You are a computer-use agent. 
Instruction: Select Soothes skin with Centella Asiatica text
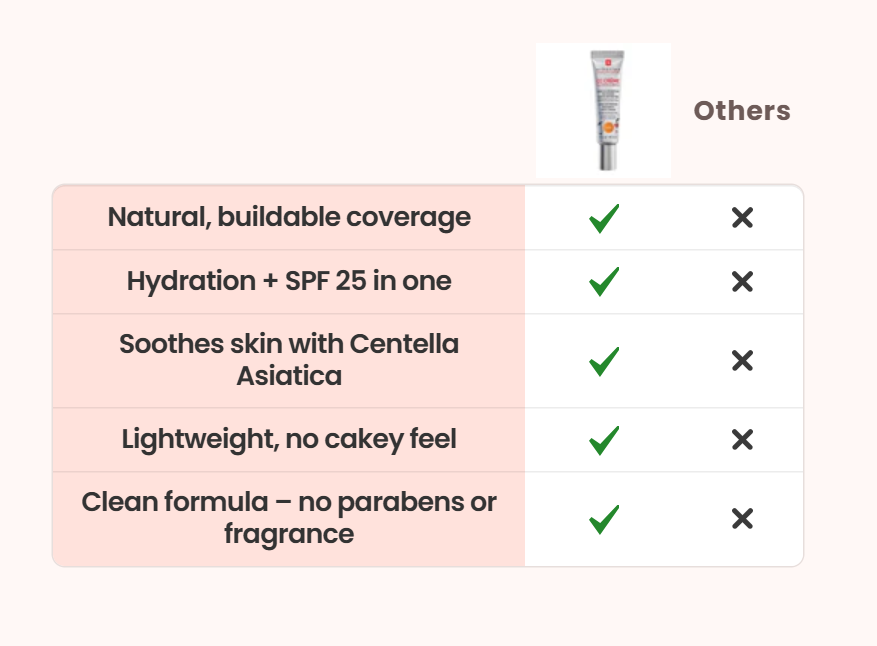[x=289, y=360]
